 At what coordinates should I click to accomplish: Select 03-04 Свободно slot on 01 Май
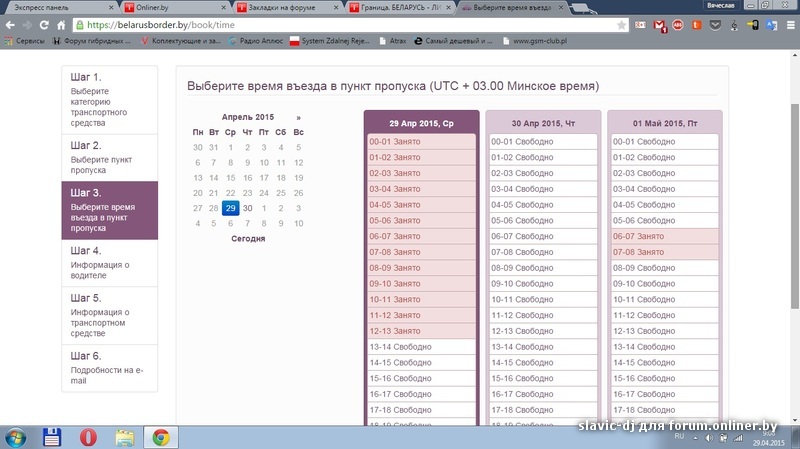[x=665, y=189]
